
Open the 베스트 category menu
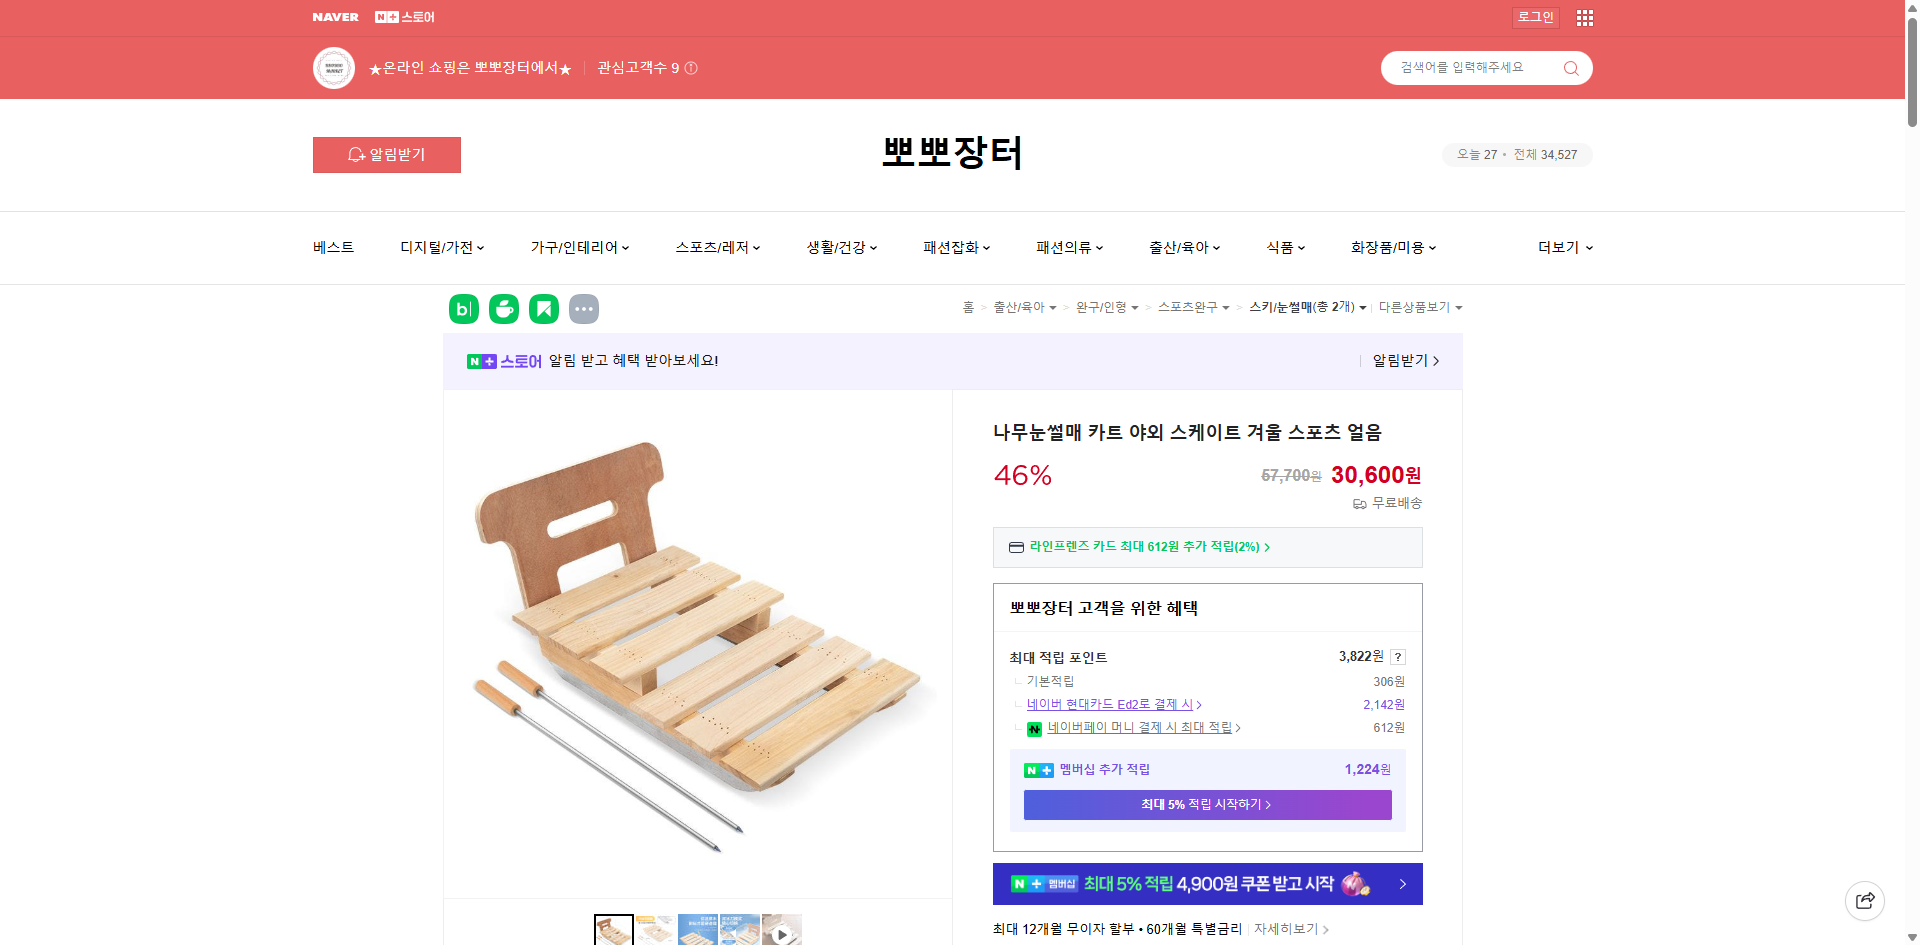(331, 247)
